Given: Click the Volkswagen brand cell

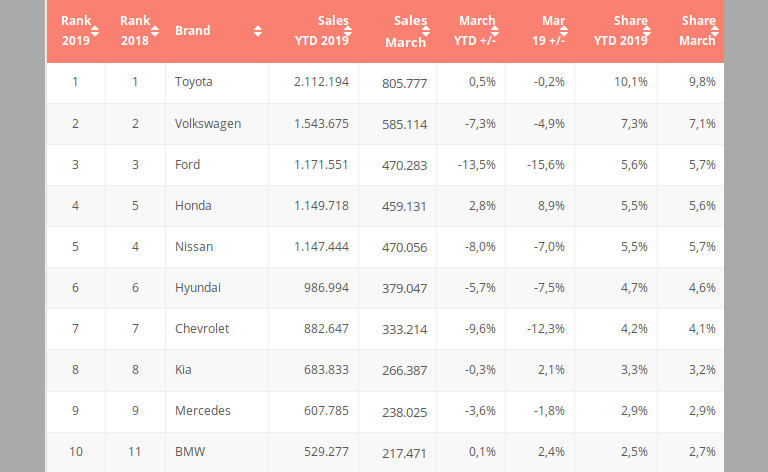Looking at the screenshot, I should [208, 123].
